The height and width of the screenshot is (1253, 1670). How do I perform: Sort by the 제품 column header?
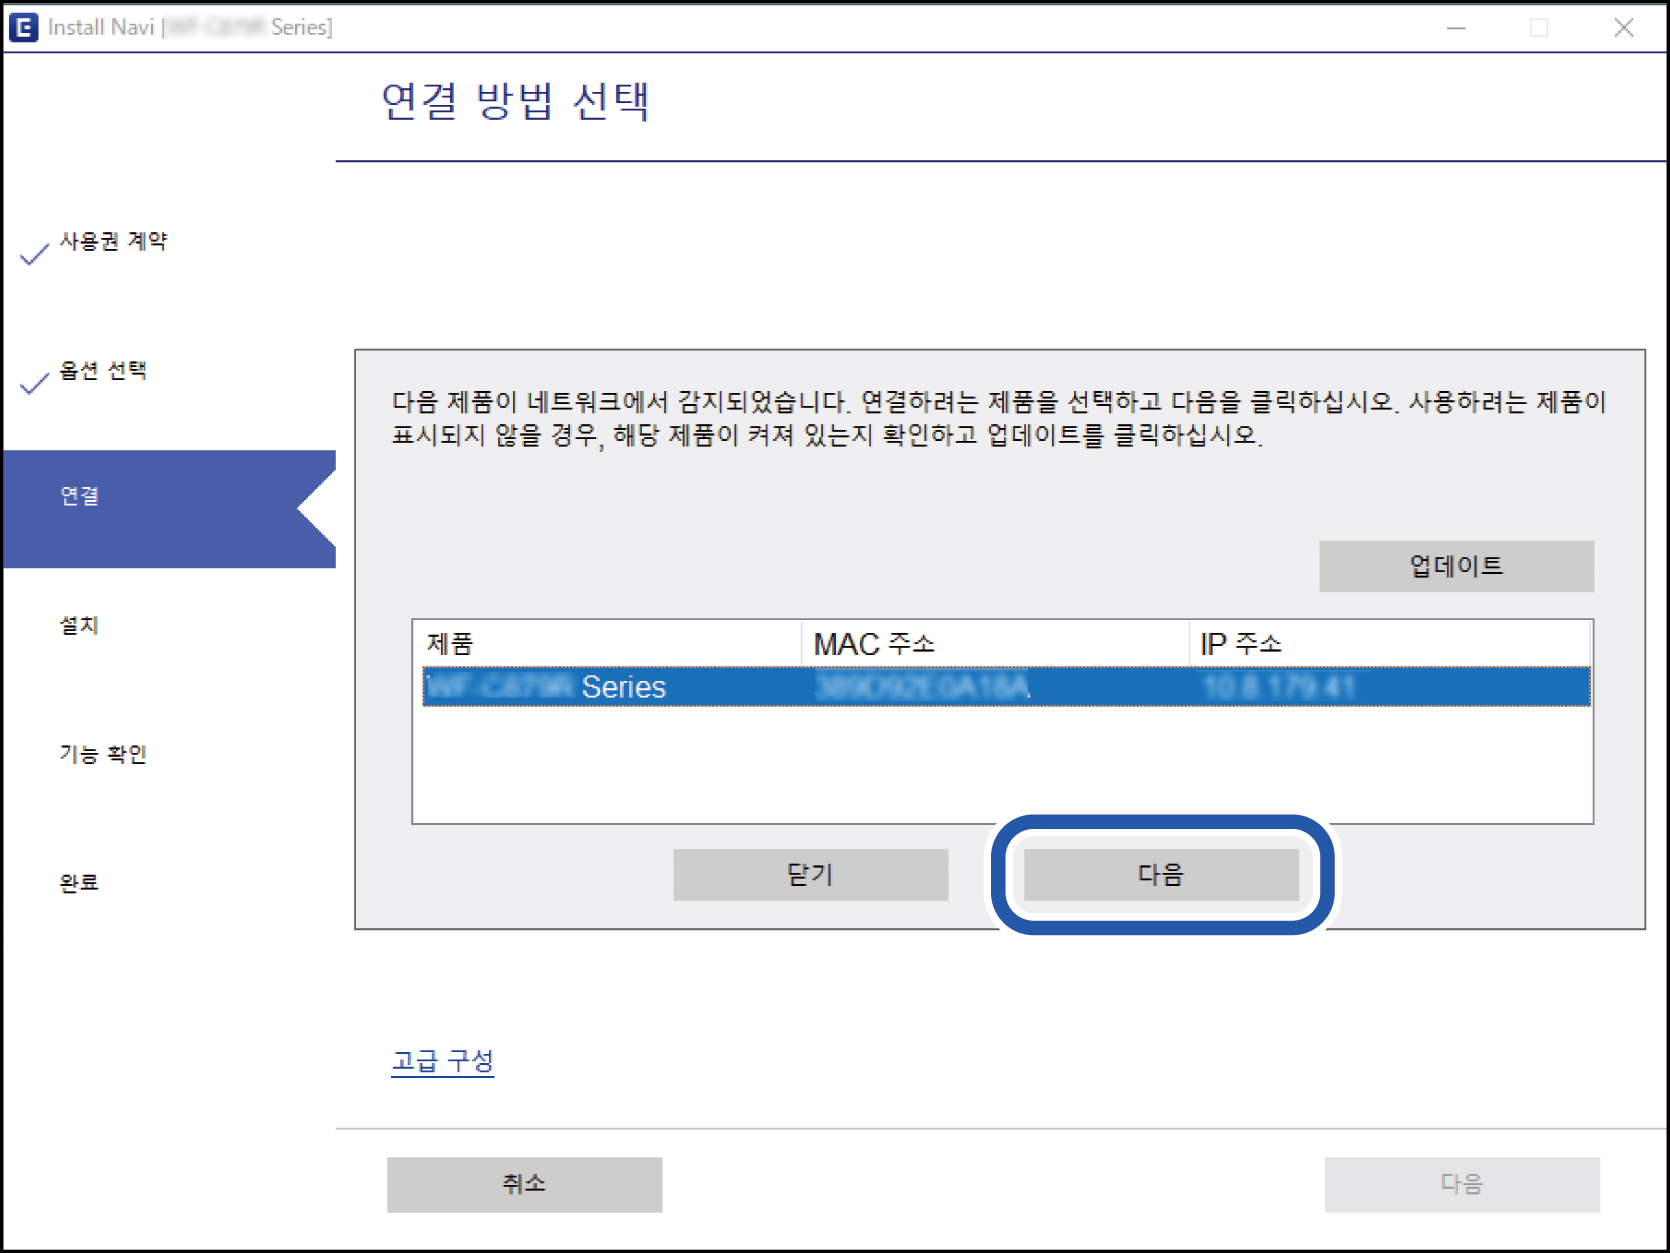606,644
